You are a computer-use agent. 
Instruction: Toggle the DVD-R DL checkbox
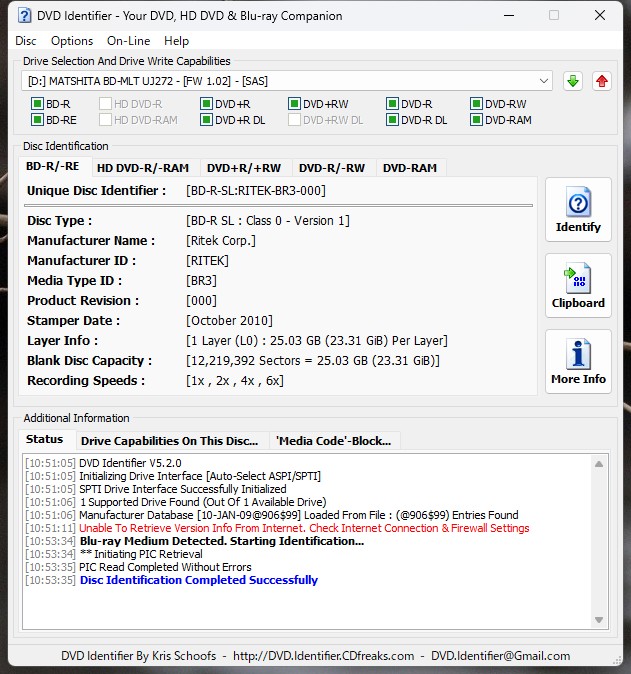tap(392, 119)
